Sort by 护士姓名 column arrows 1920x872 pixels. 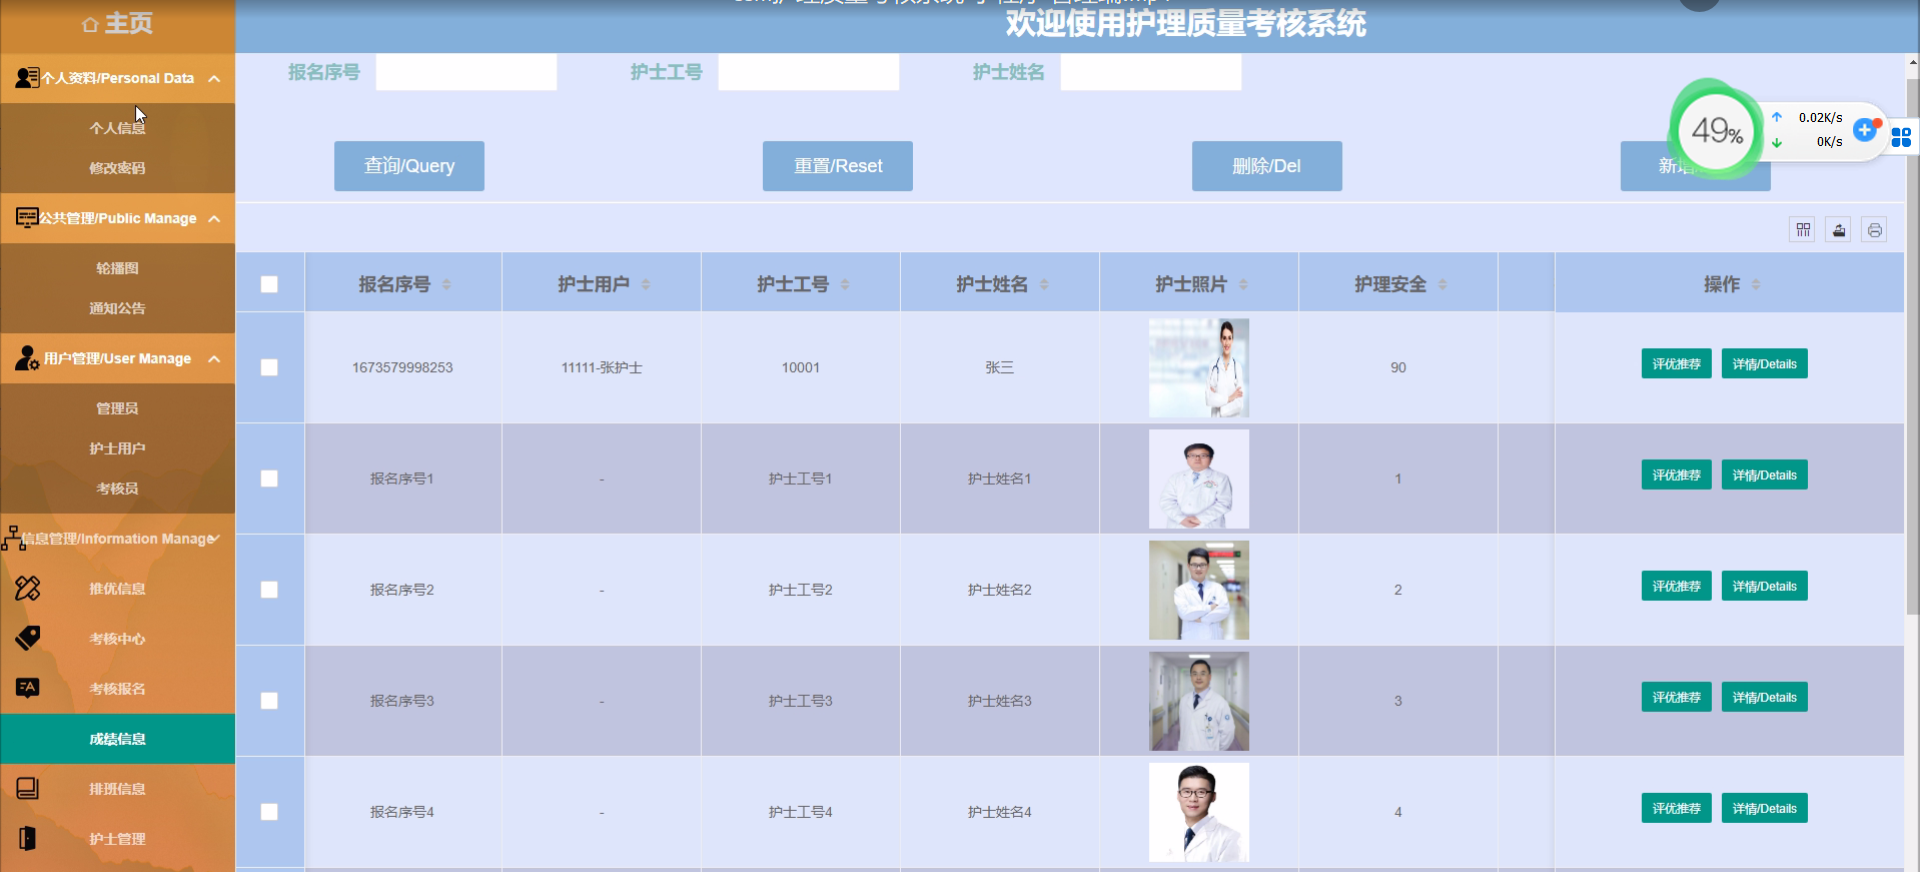tap(1044, 284)
